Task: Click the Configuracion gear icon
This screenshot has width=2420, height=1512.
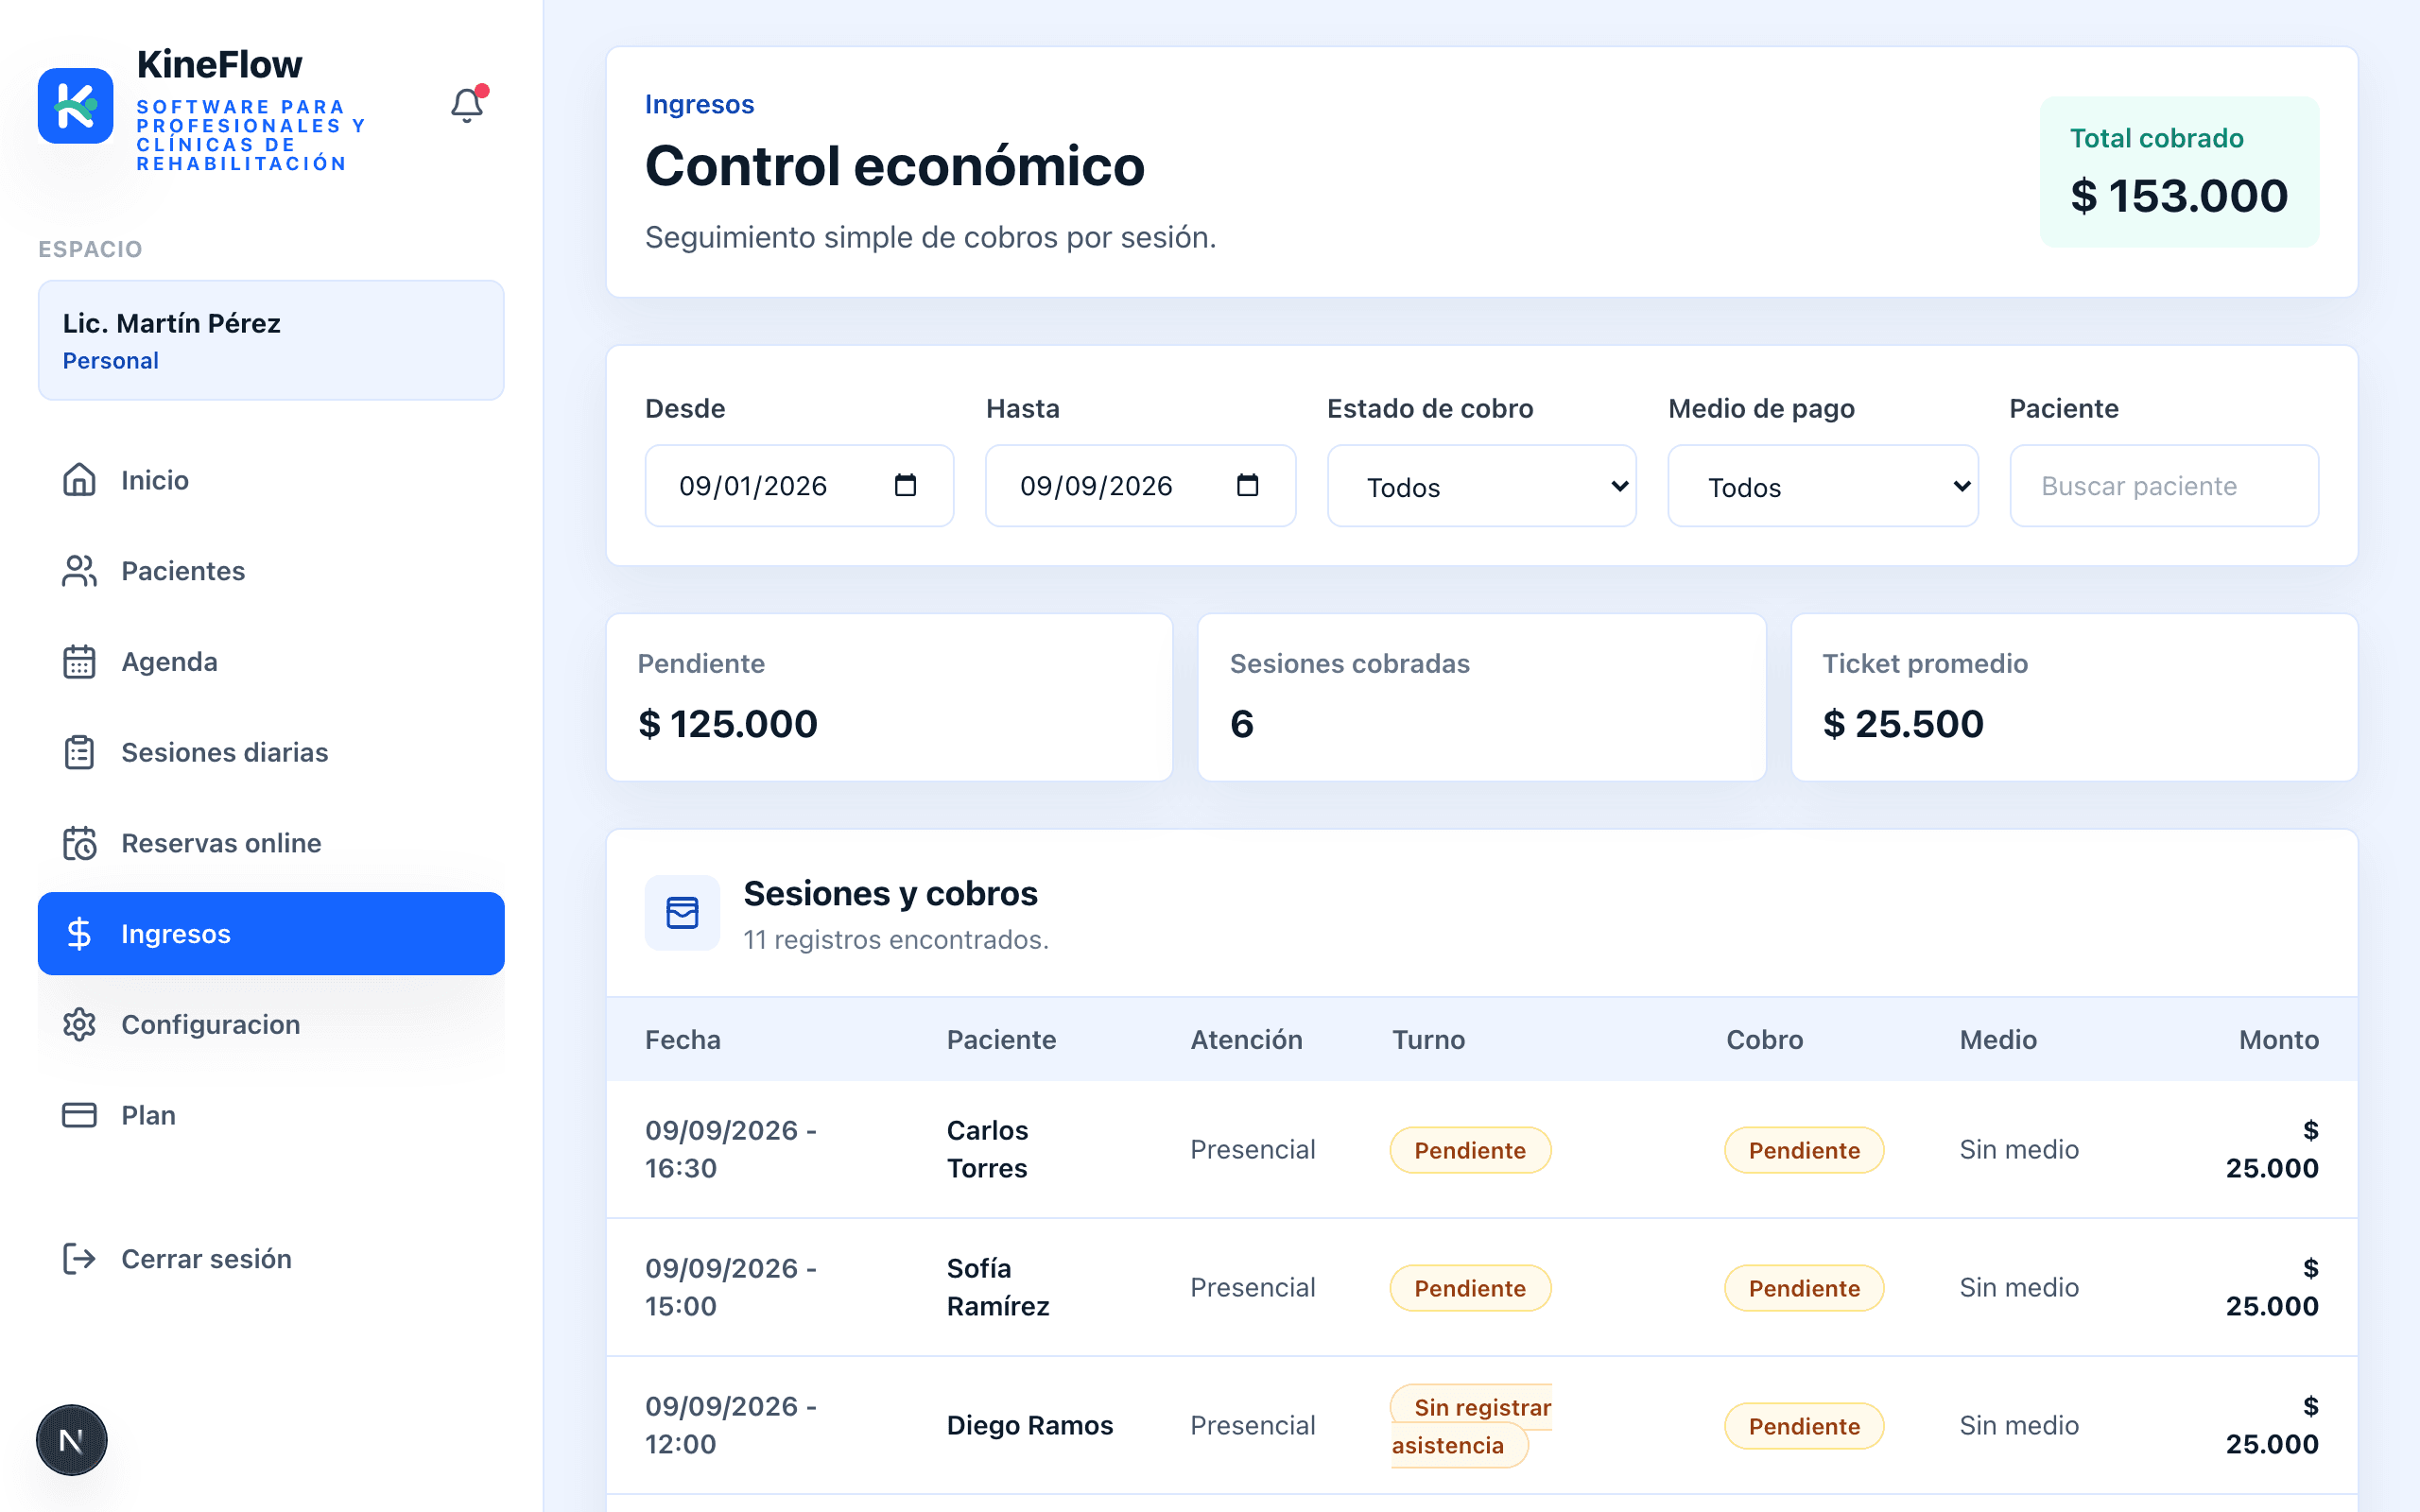Action: (79, 1024)
